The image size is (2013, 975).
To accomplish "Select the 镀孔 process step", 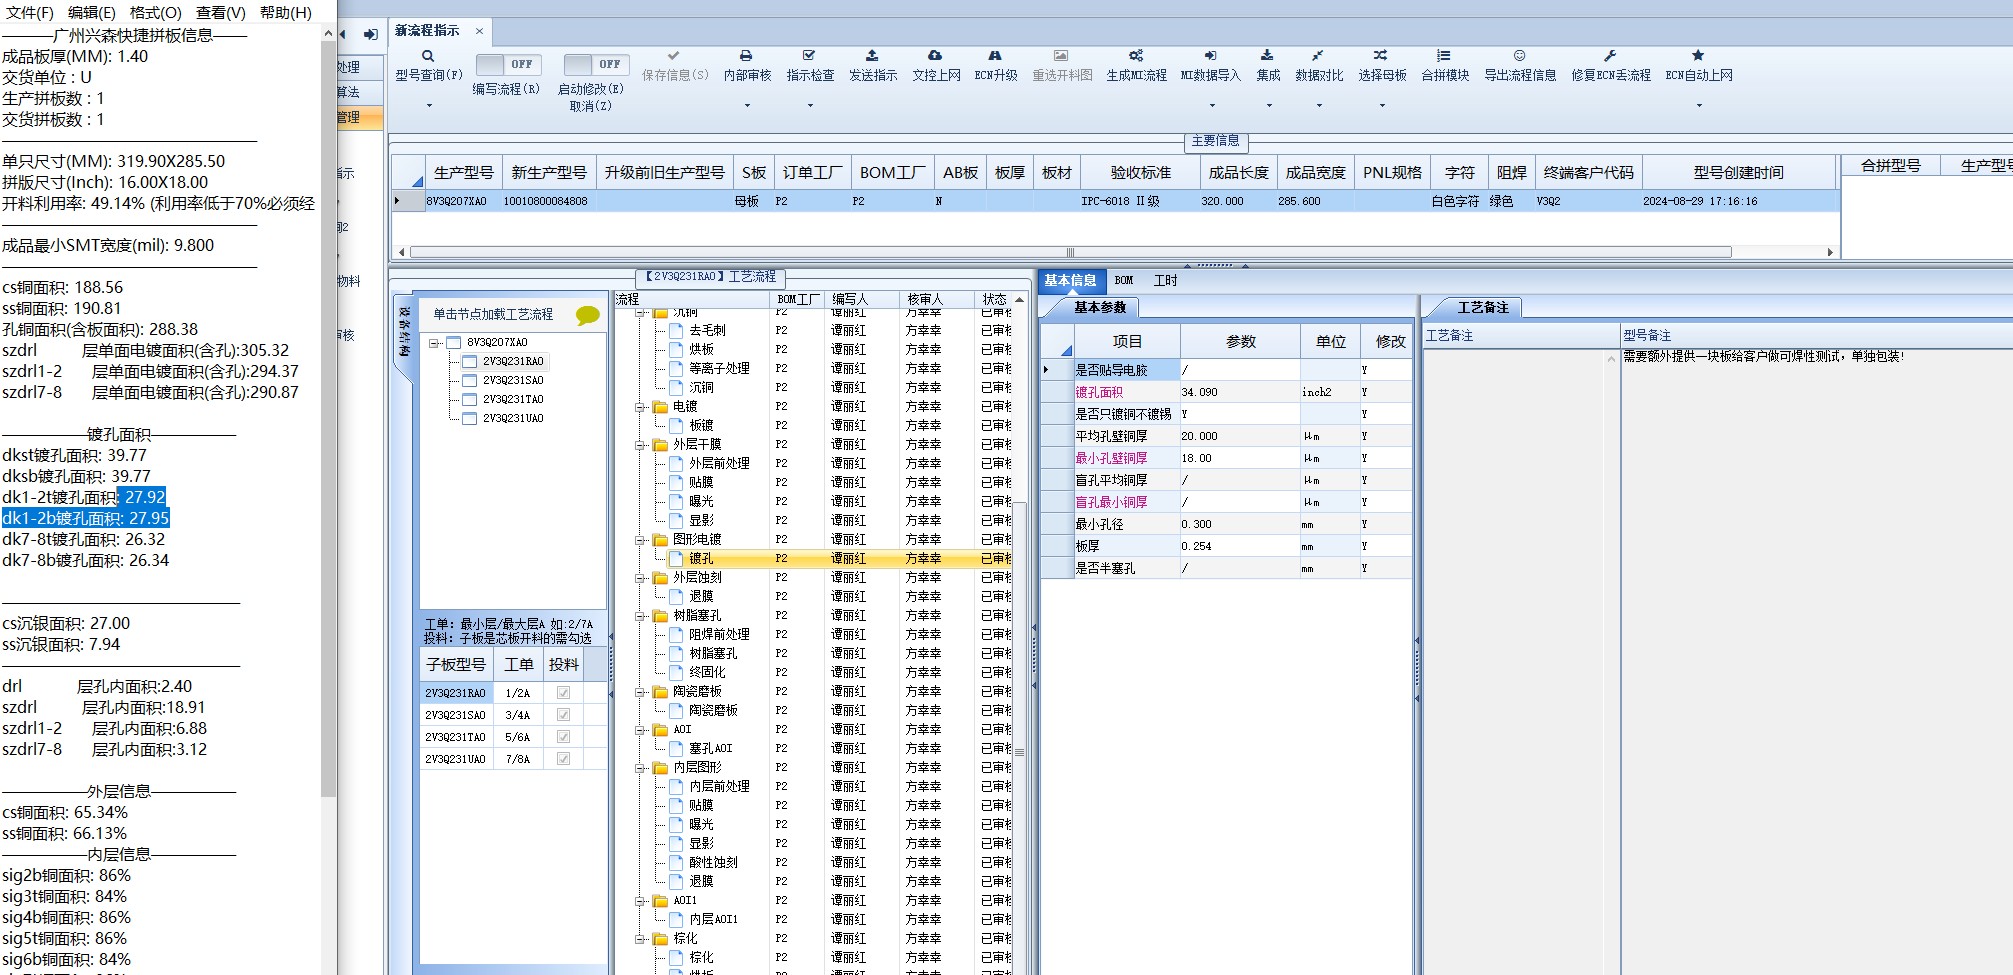I will (701, 559).
